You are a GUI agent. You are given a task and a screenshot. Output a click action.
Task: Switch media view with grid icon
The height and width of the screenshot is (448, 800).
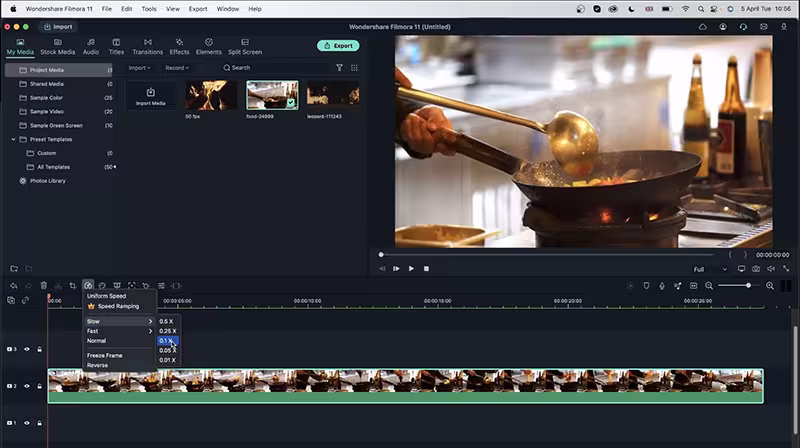tap(354, 67)
